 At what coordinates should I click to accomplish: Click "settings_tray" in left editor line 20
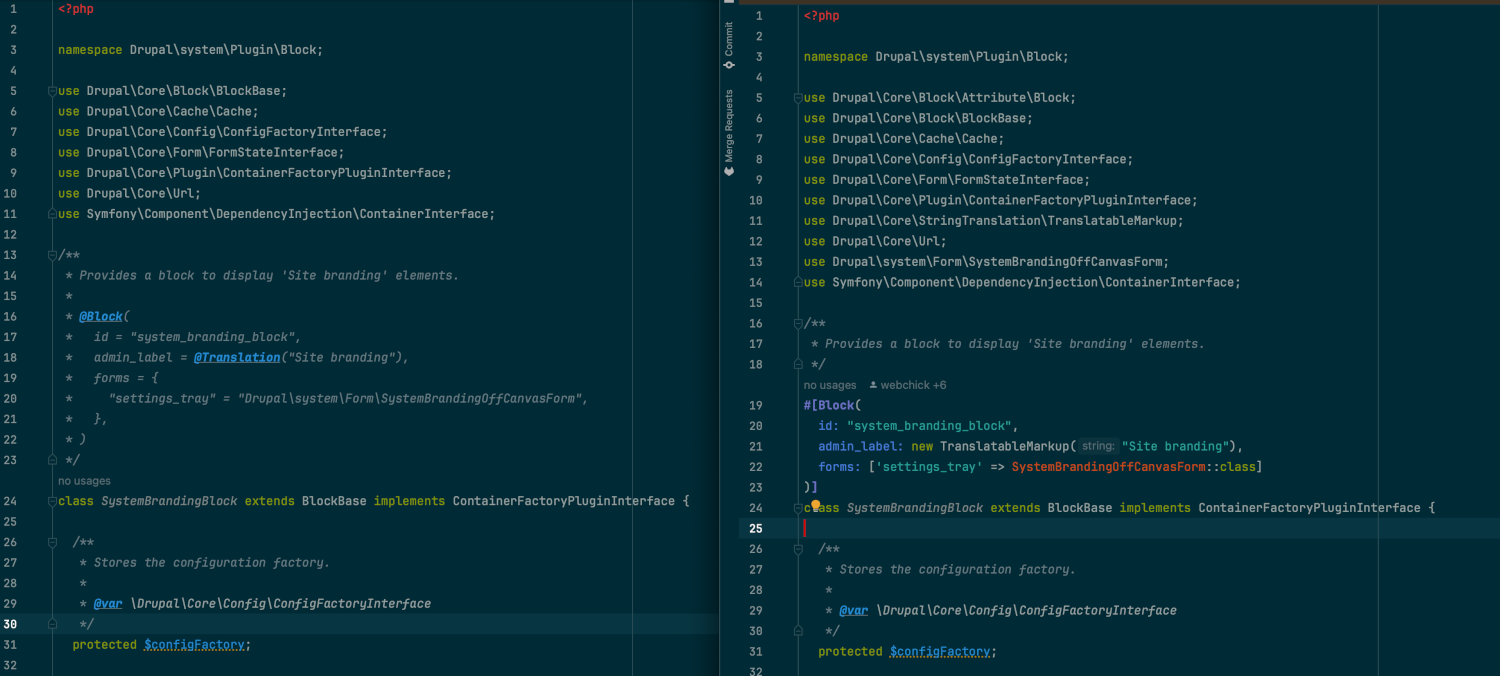pyautogui.click(x=162, y=398)
